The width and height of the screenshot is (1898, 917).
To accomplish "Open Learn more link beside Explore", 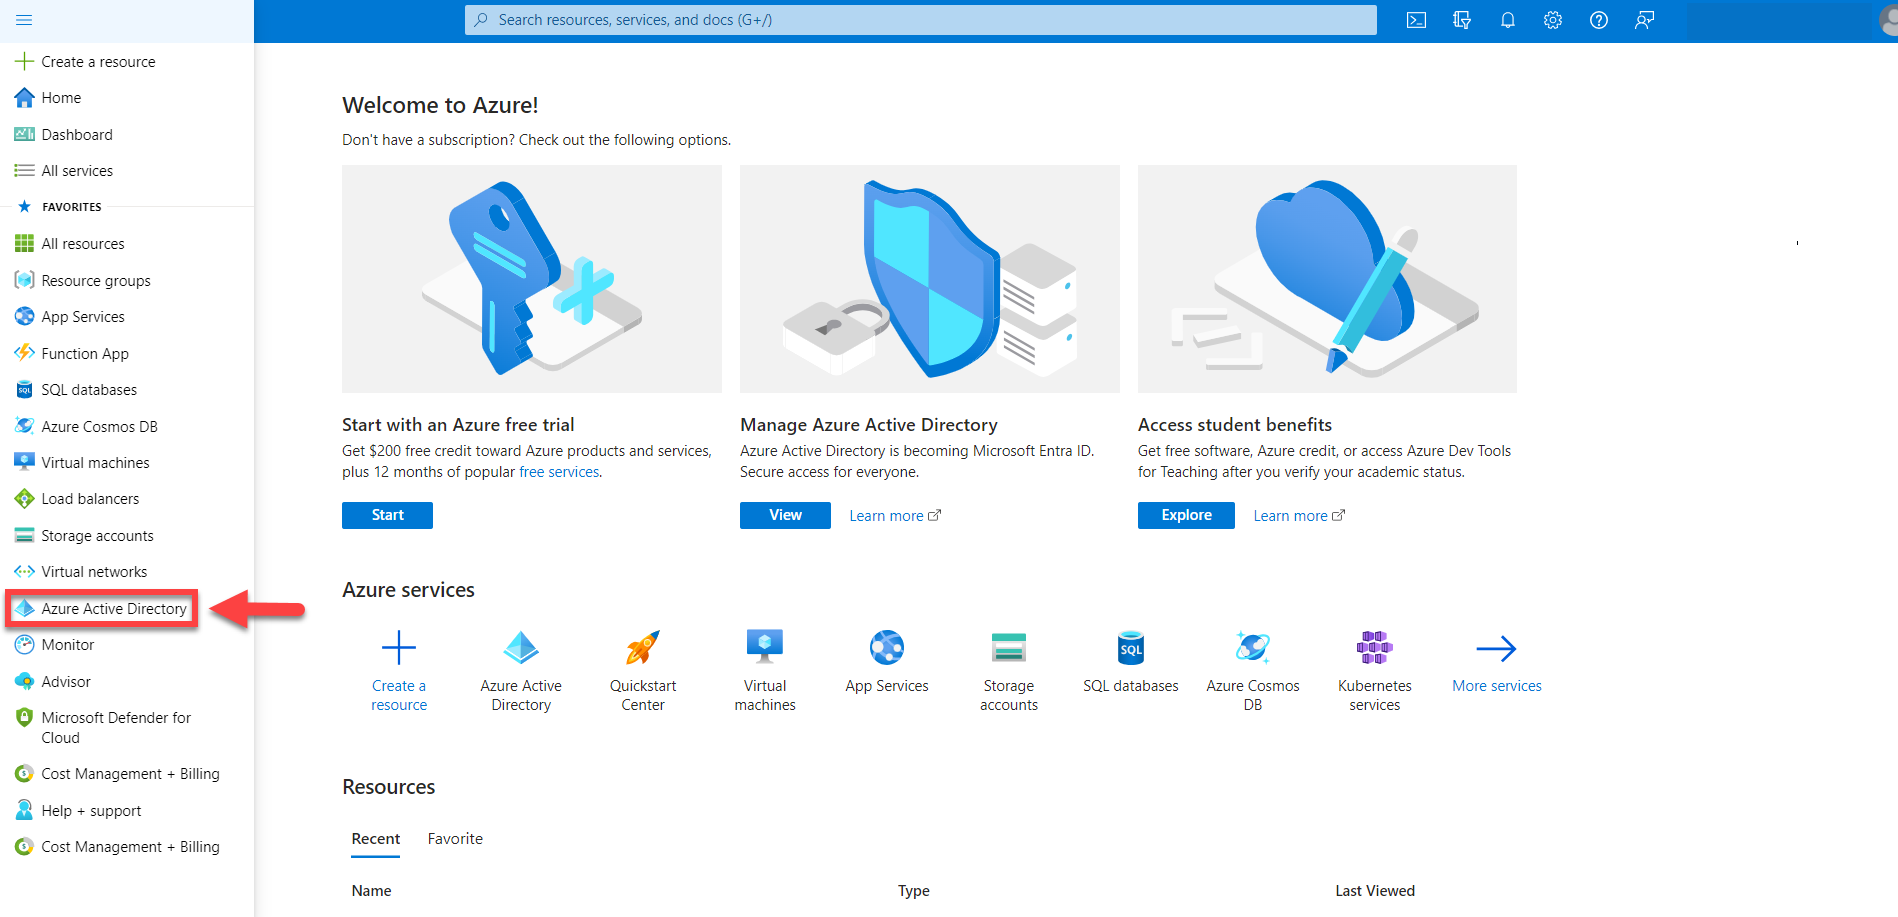I will (1299, 516).
